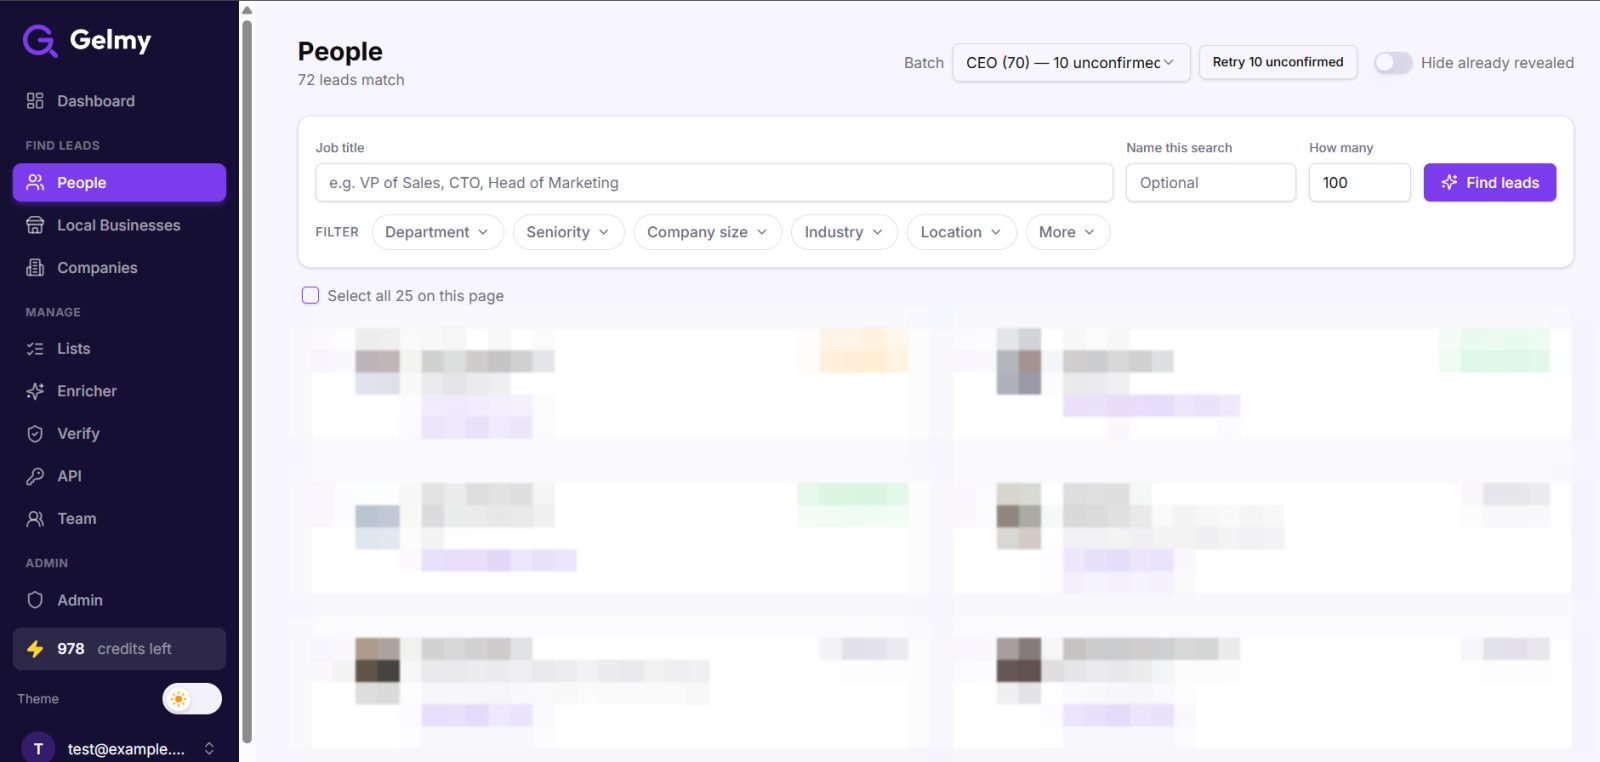Screen dimensions: 1600x762
Task: Check Select all 25 on this page
Action: [310, 295]
